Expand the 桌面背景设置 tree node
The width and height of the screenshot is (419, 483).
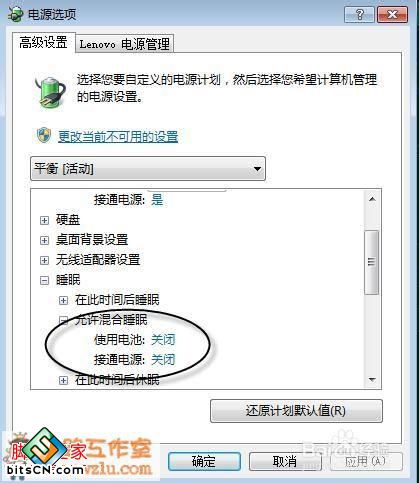pos(44,240)
